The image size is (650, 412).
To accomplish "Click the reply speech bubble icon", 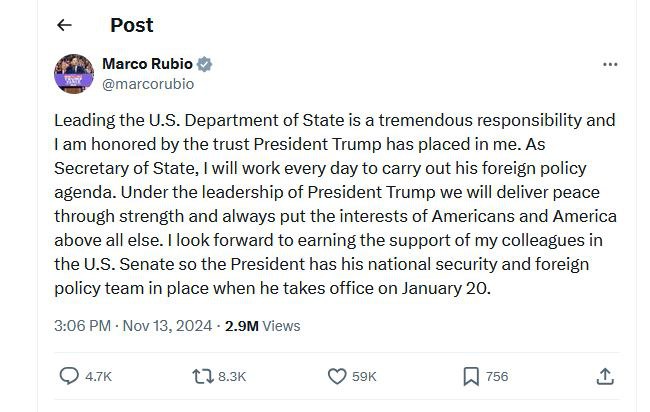I will click(69, 376).
